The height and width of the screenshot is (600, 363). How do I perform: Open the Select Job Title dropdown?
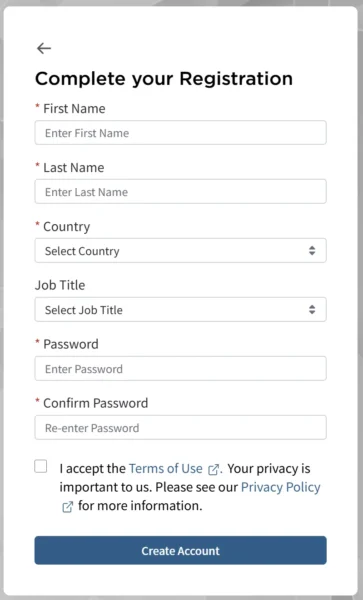click(181, 310)
